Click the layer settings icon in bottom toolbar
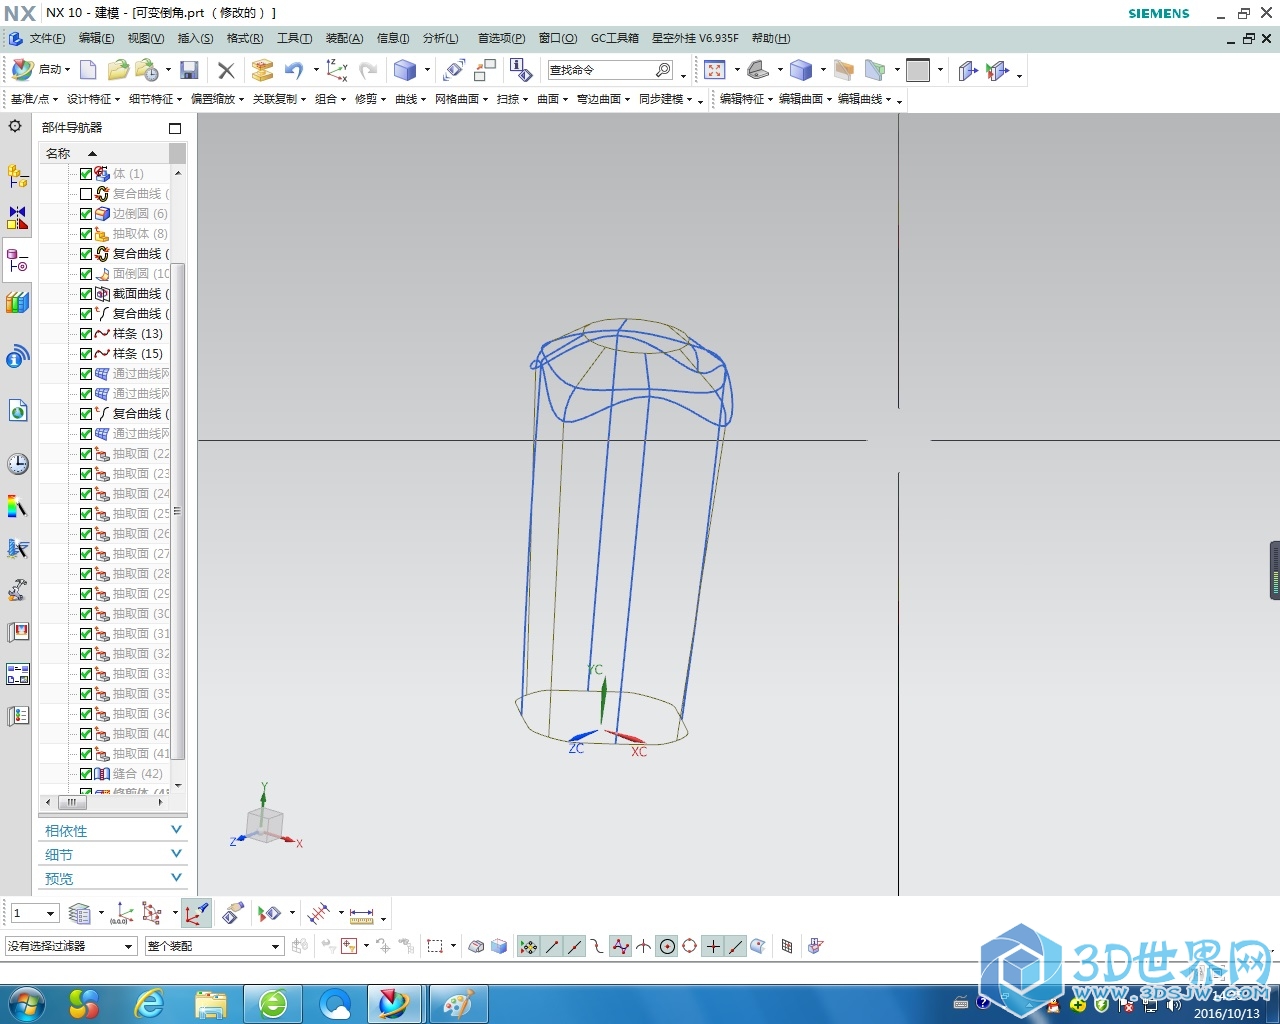 80,913
